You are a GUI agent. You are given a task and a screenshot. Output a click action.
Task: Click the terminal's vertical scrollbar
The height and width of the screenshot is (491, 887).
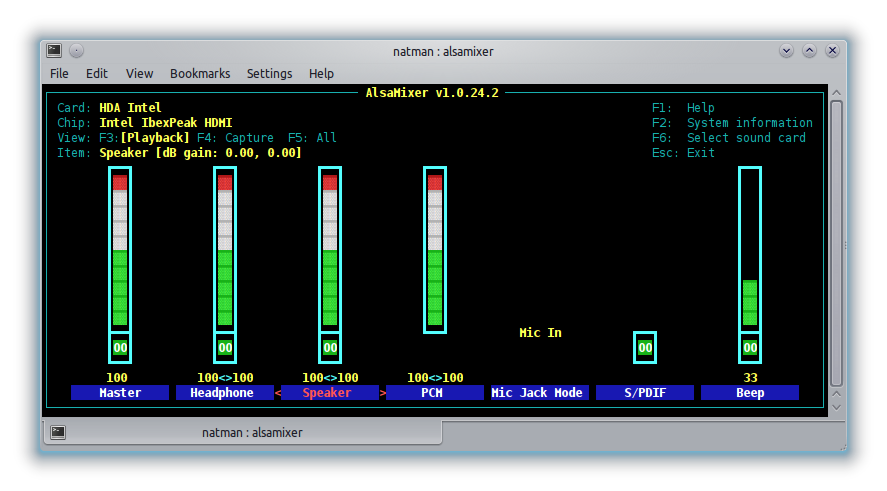(836, 240)
